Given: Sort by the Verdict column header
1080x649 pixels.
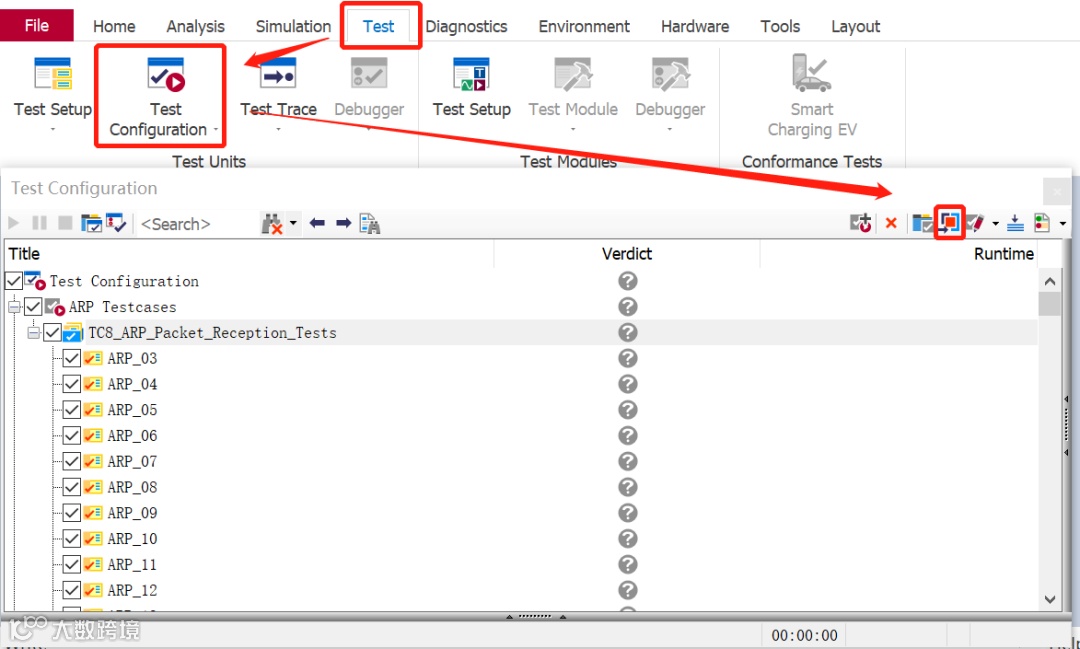Looking at the screenshot, I should click(627, 254).
